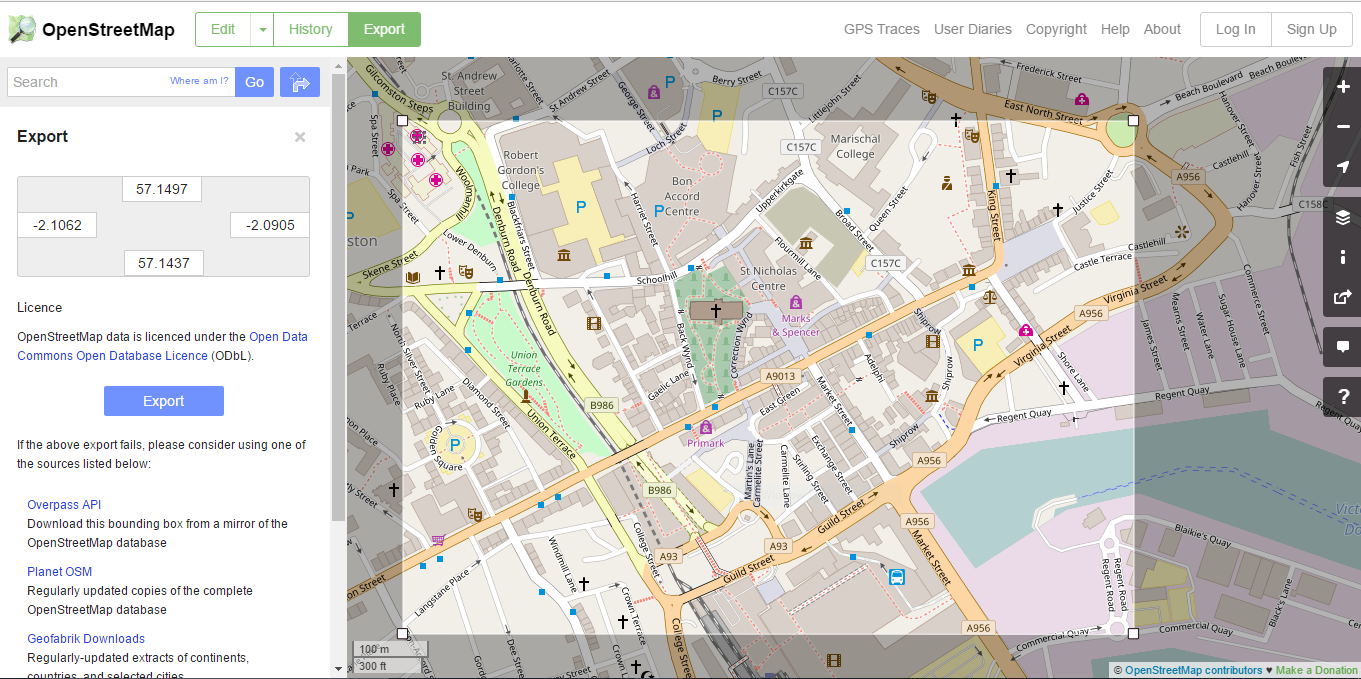Image resolution: width=1361 pixels, height=679 pixels.
Task: Click the St Nicholas Centre label
Action: click(x=768, y=278)
